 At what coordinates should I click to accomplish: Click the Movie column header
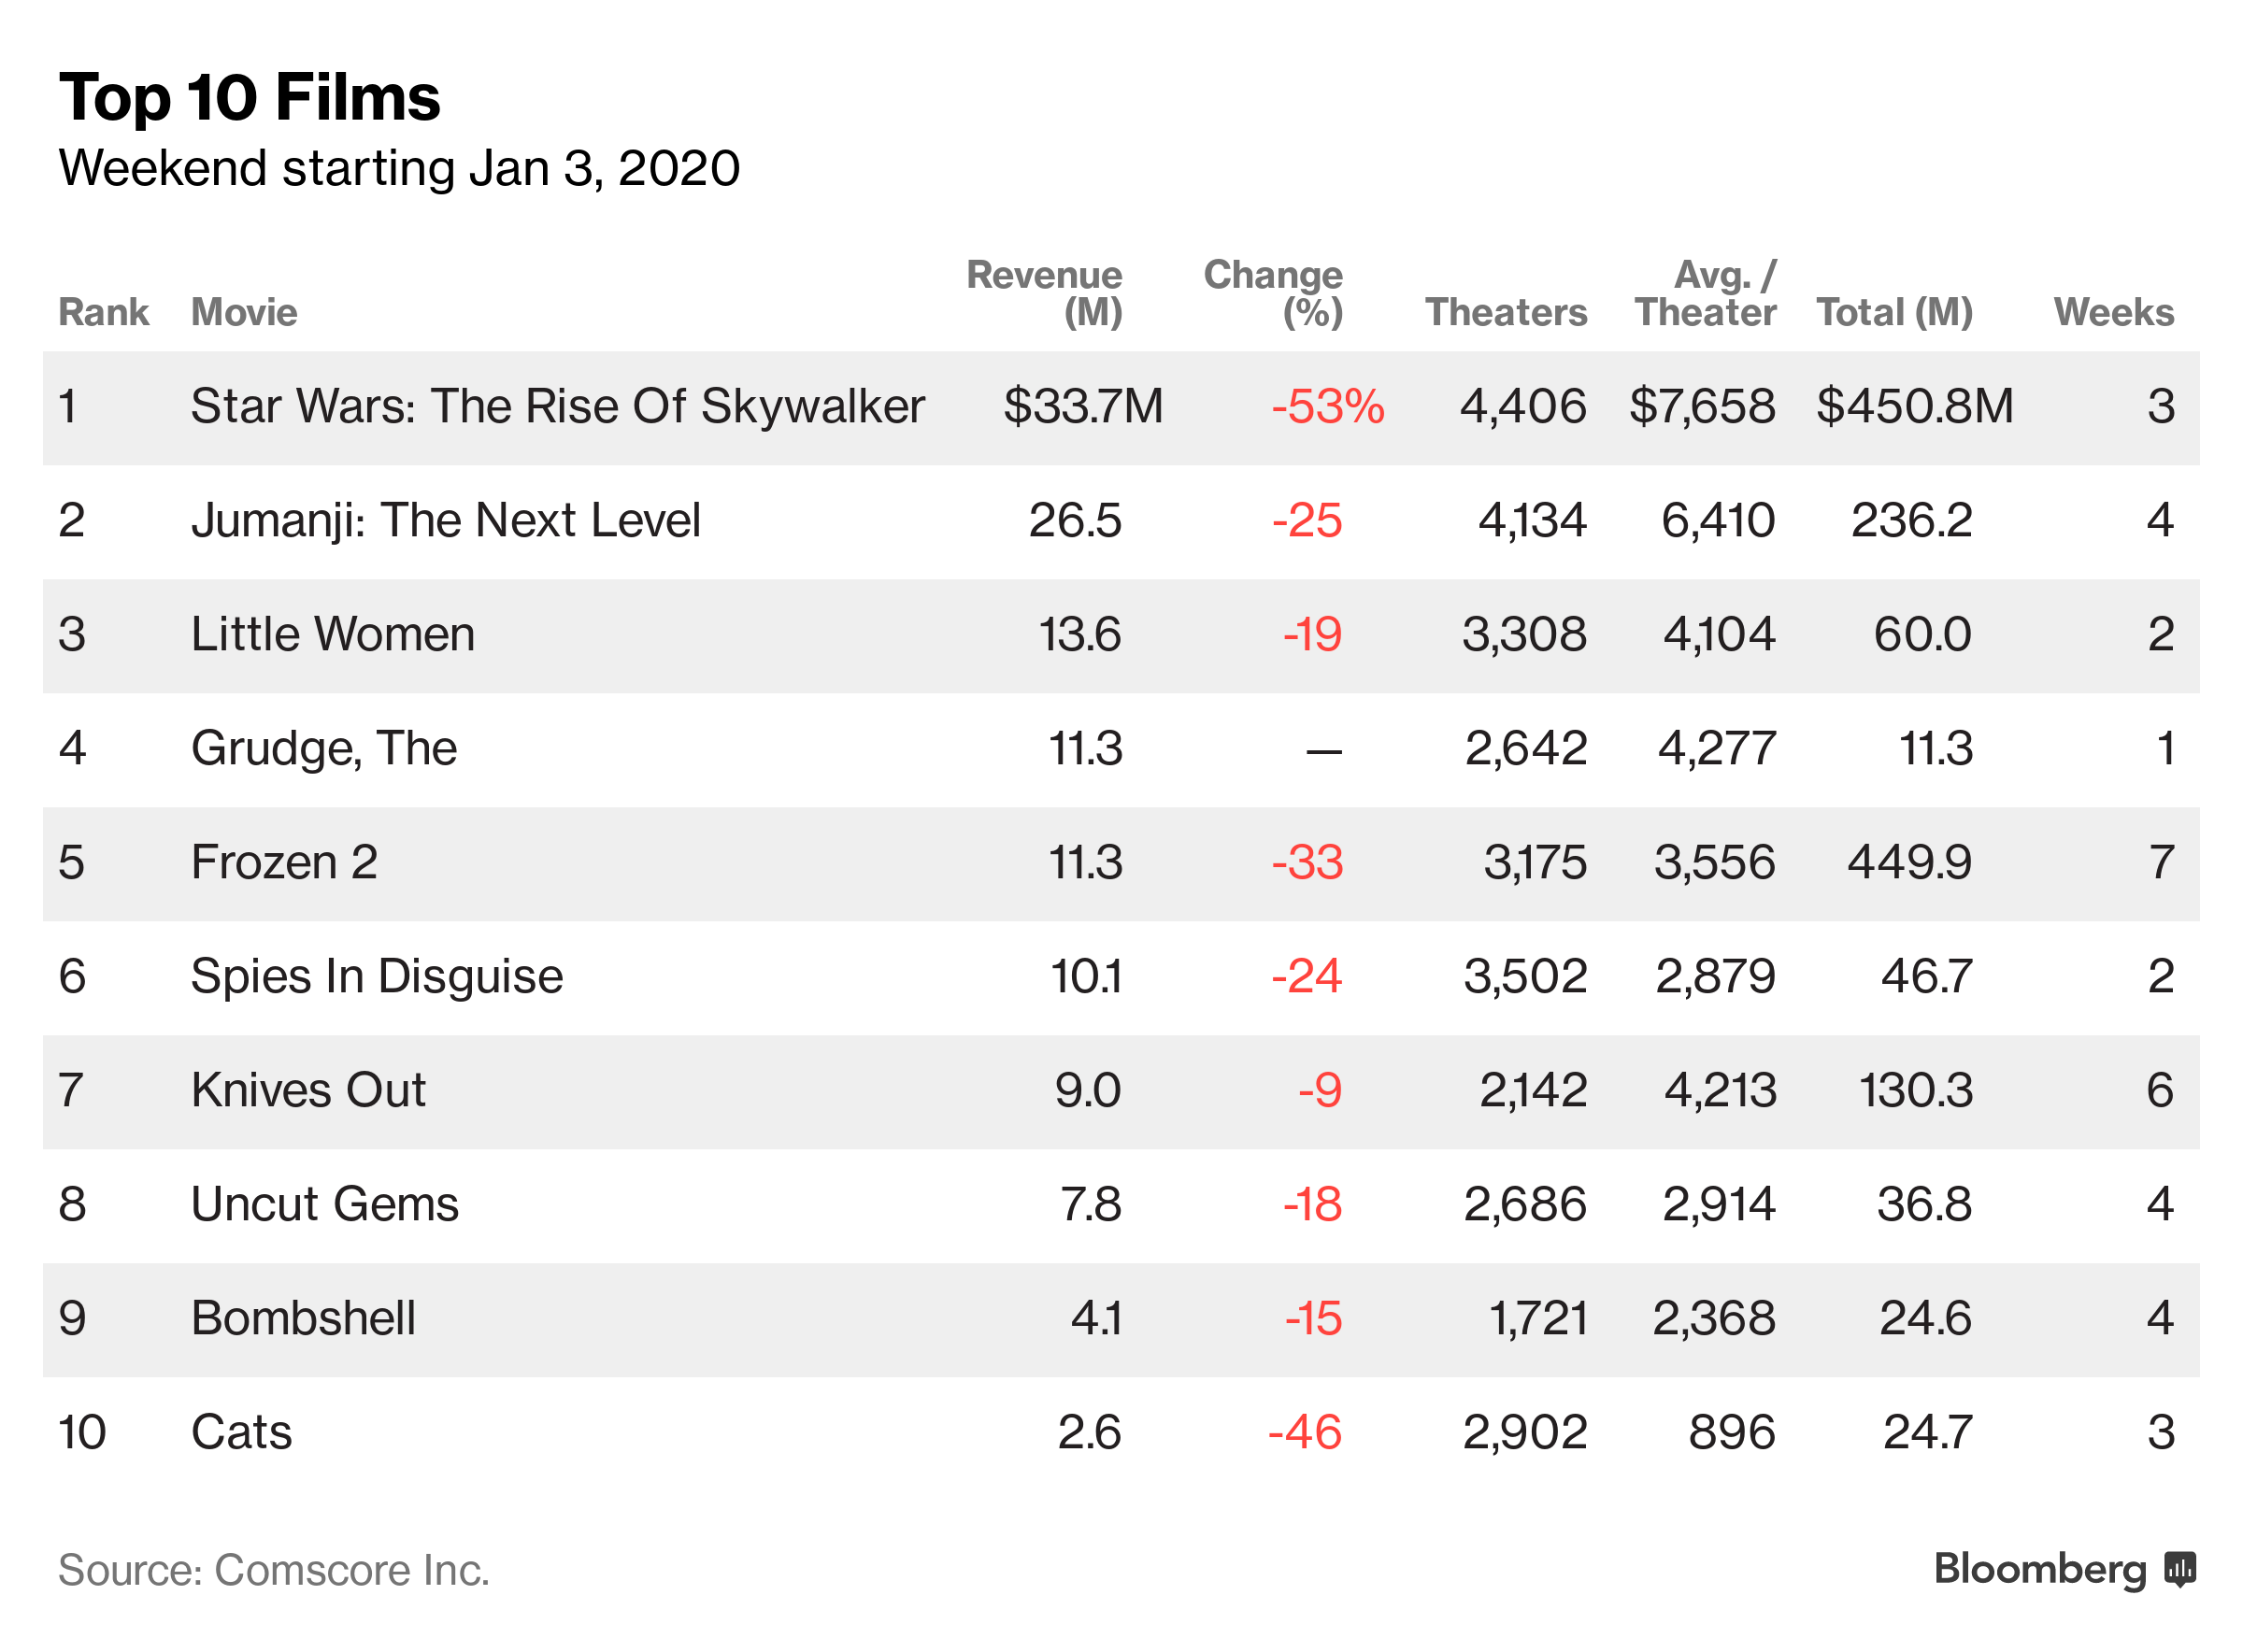(x=244, y=312)
